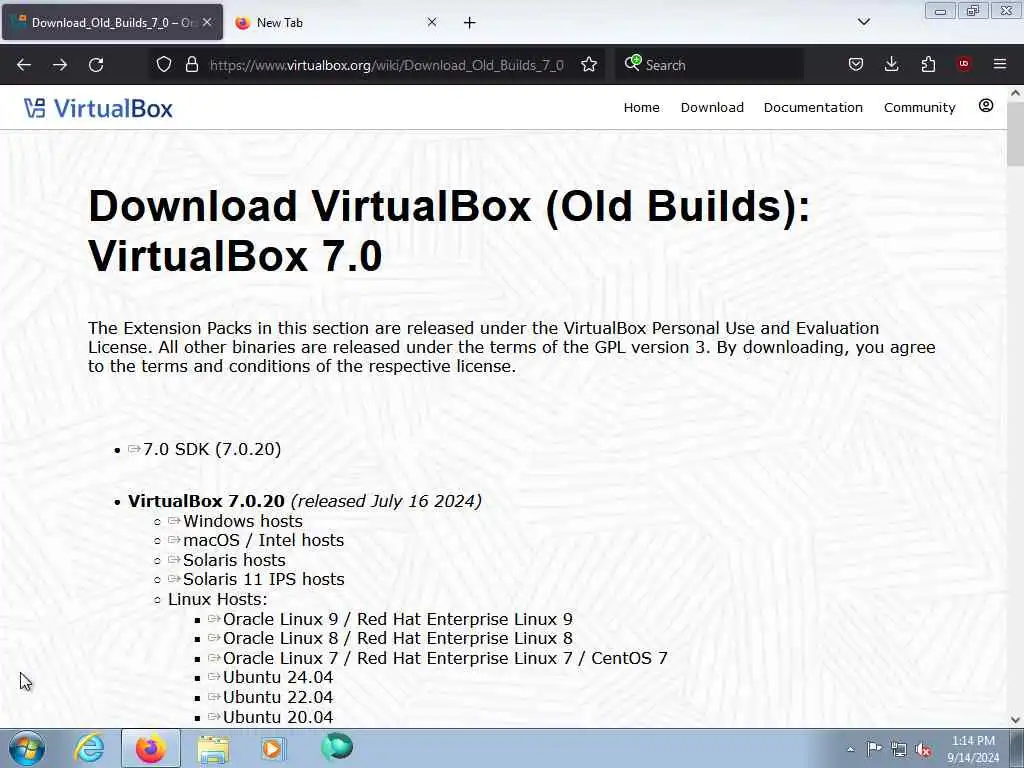Open the green round taskbar app

click(x=337, y=747)
